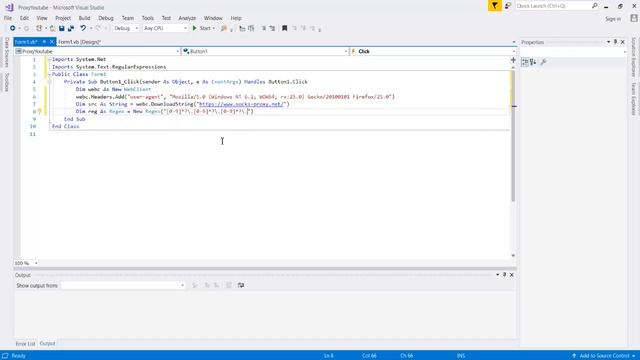
Task: Click the Ready status text
Action: (18, 356)
